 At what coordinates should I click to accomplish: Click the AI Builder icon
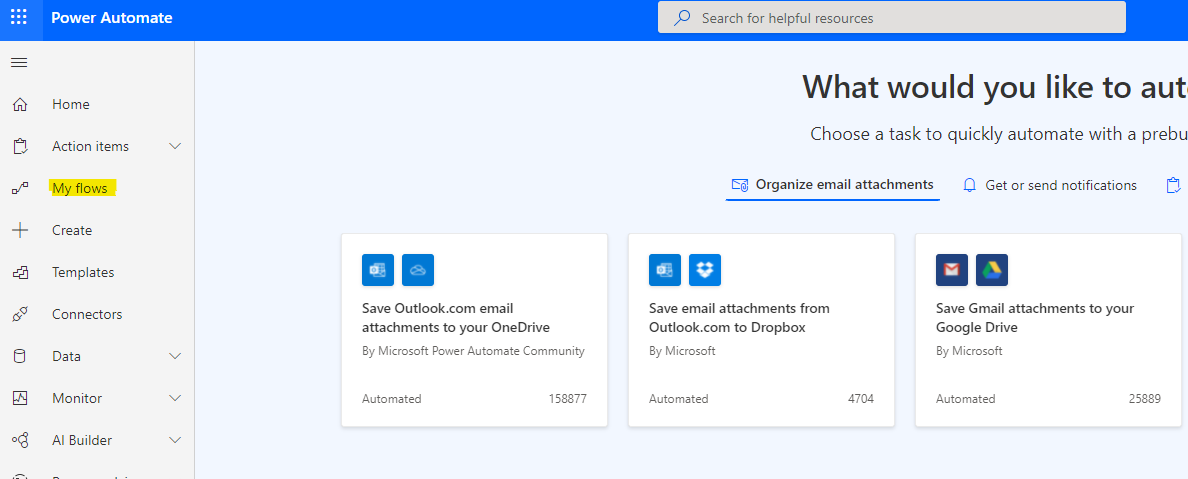[x=20, y=440]
